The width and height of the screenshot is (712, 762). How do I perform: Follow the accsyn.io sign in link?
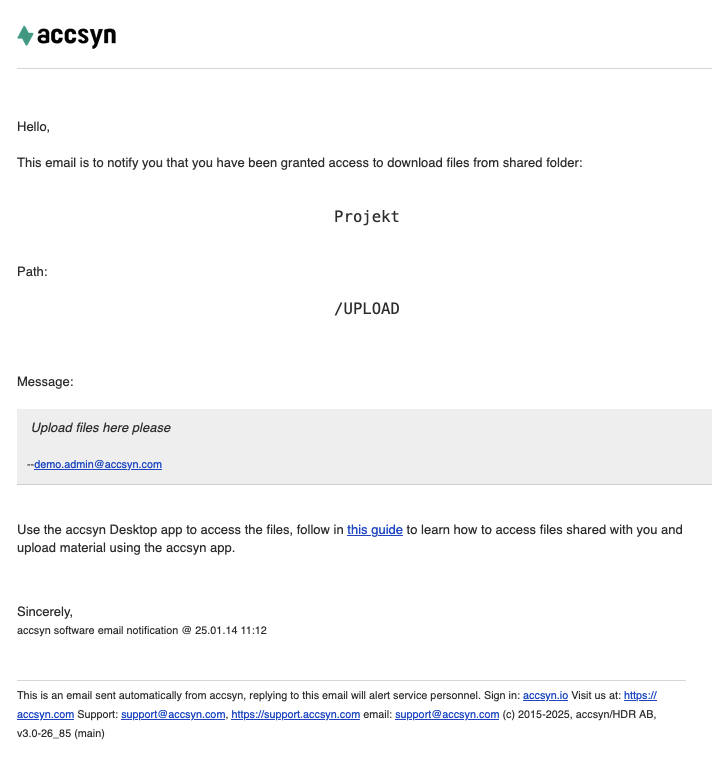pyautogui.click(x=545, y=695)
